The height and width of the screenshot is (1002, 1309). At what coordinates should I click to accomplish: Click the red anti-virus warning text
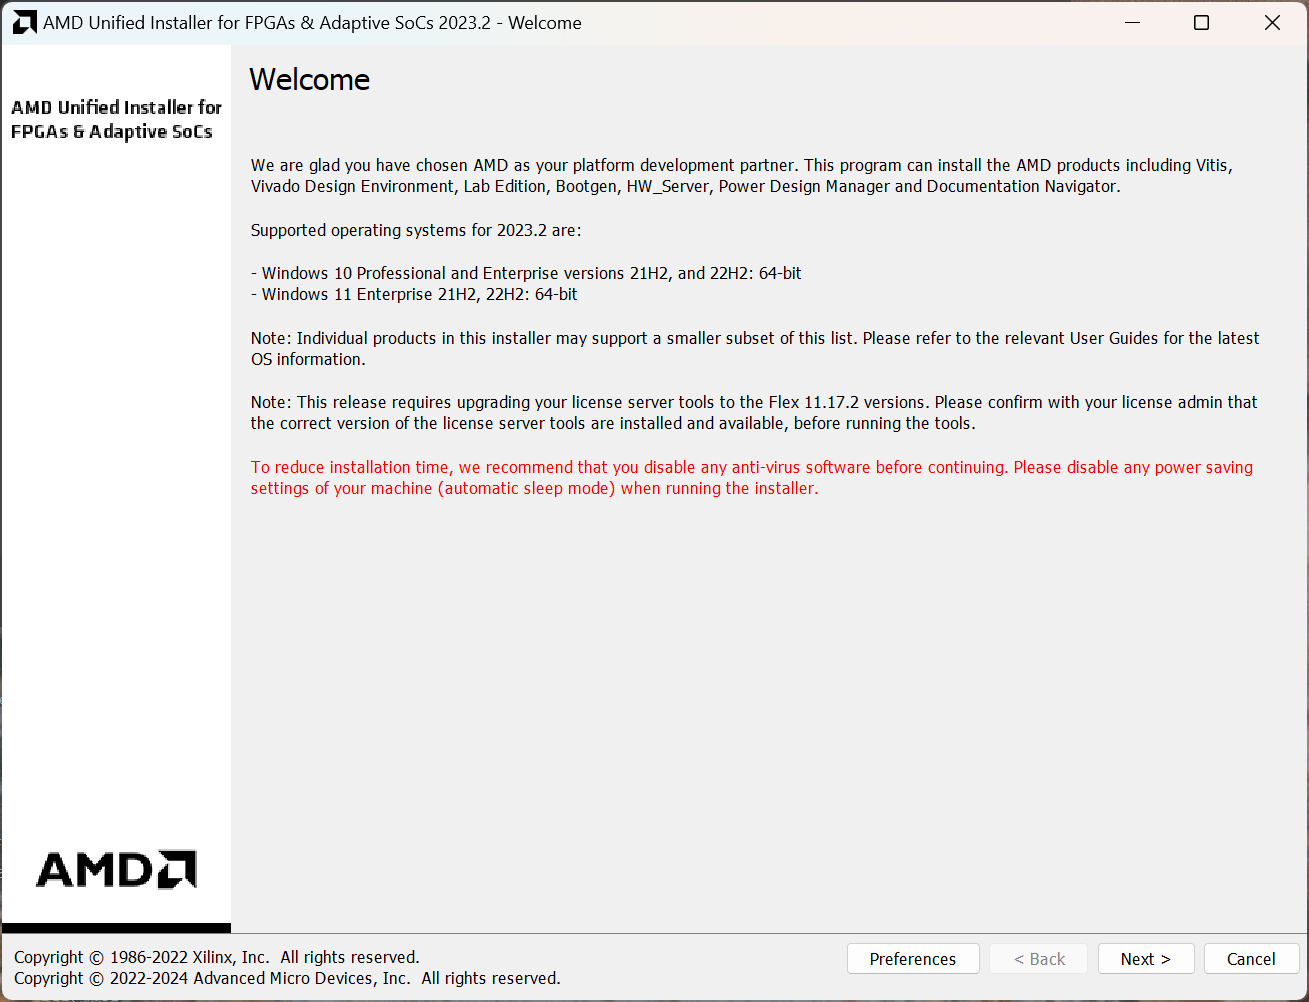[750, 478]
